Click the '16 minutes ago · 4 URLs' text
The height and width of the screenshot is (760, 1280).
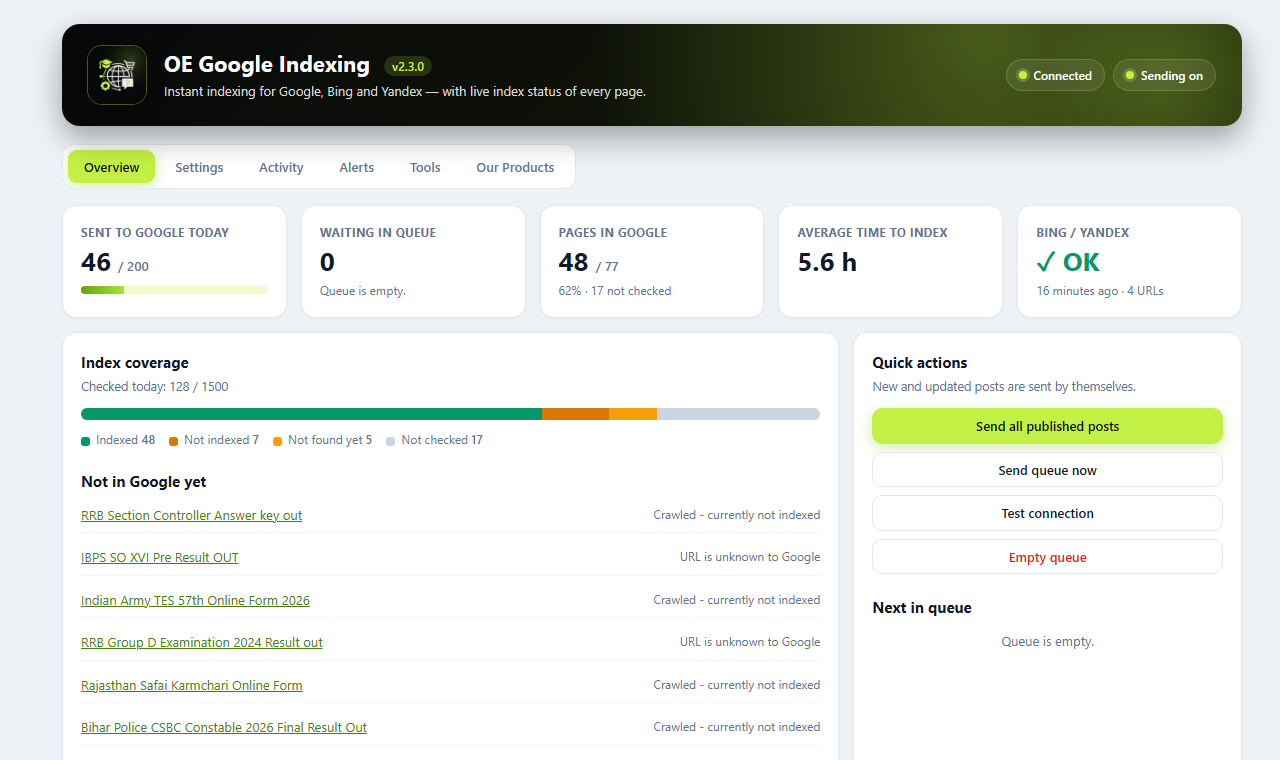pyautogui.click(x=1100, y=291)
